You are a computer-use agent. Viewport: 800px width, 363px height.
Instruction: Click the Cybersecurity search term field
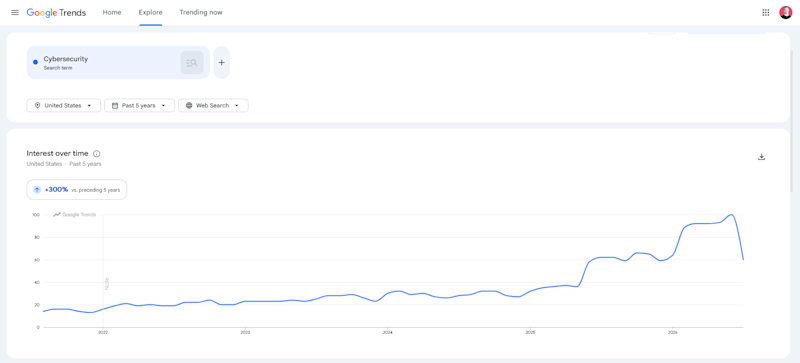(x=118, y=63)
